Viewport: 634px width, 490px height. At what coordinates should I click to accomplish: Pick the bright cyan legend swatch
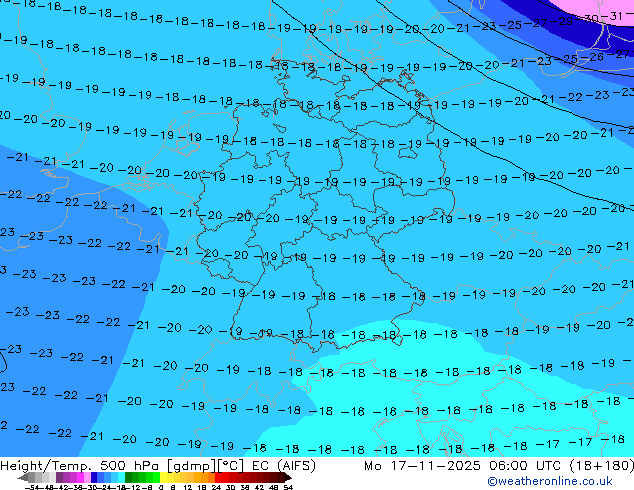121,478
